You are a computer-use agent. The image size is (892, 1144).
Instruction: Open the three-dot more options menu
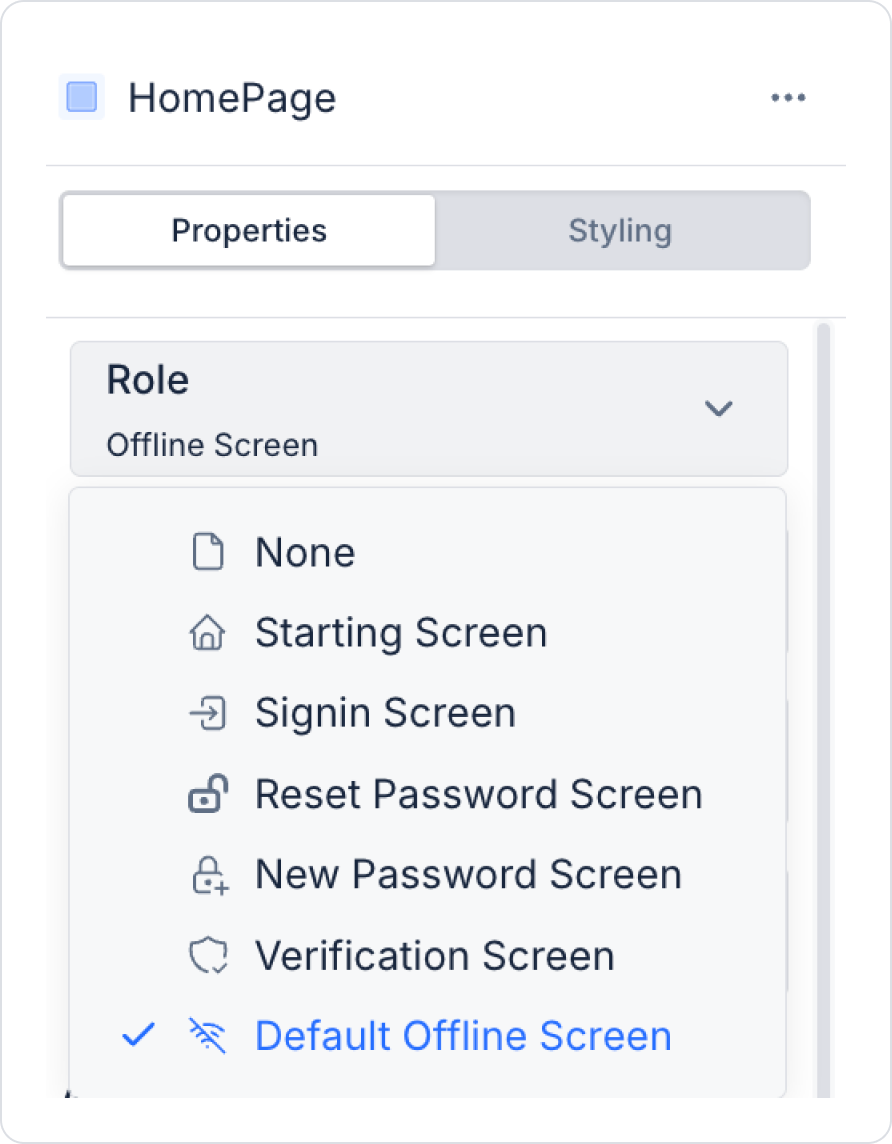coord(788,97)
